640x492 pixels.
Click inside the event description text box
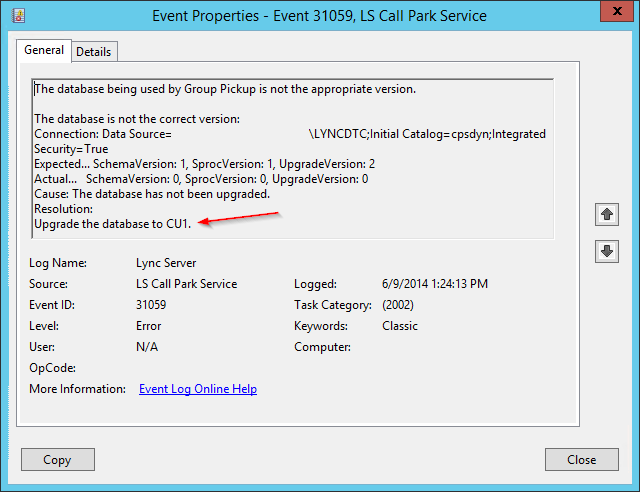(293, 158)
